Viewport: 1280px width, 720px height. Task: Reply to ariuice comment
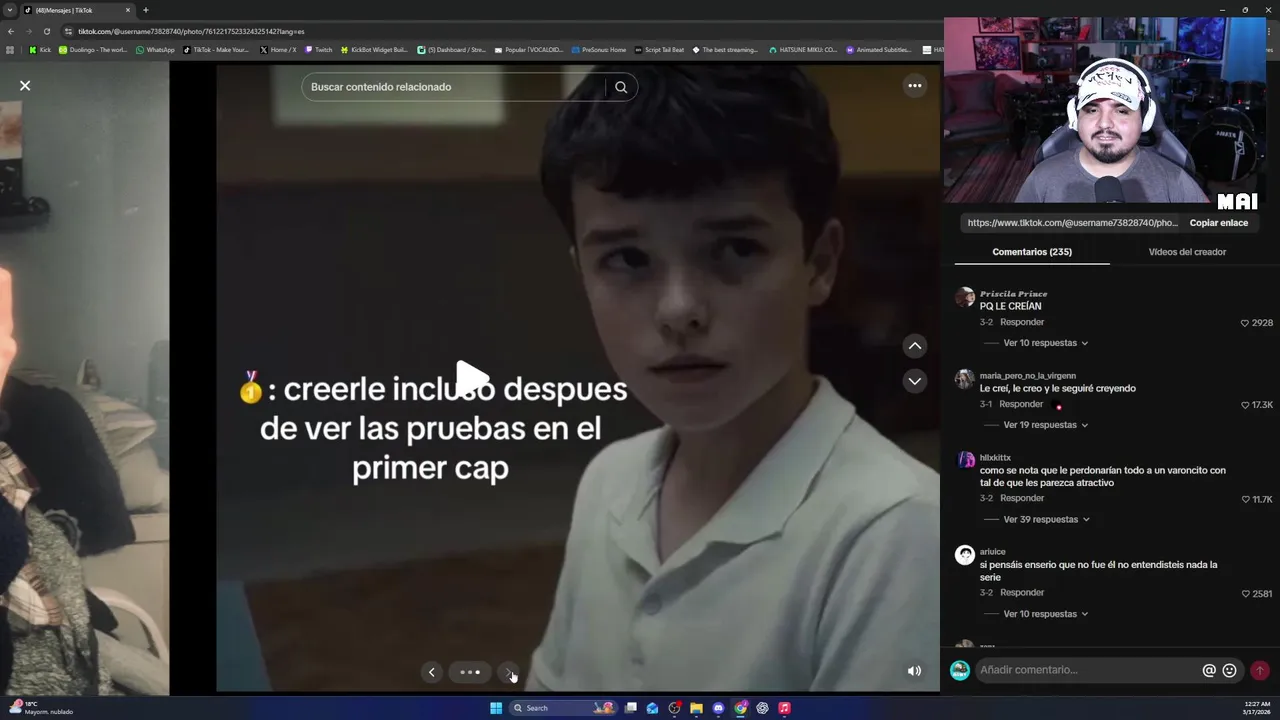pyautogui.click(x=1022, y=592)
